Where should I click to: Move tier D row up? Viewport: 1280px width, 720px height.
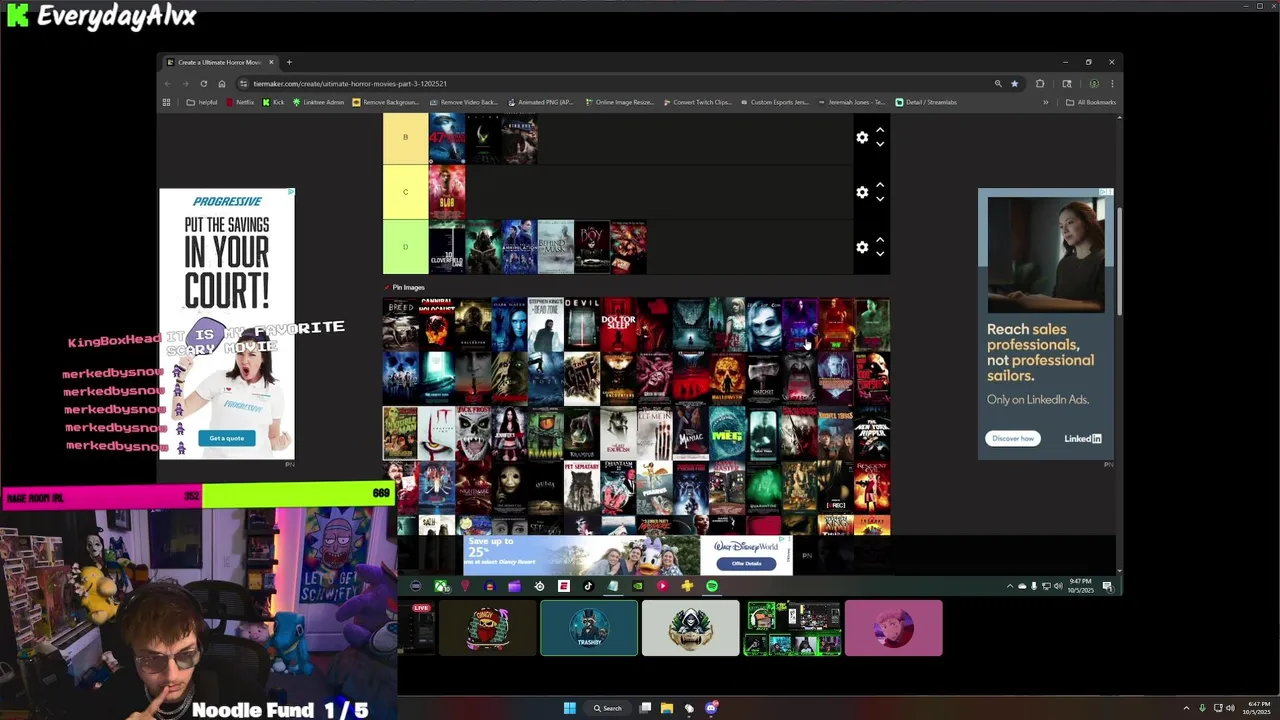pos(880,240)
